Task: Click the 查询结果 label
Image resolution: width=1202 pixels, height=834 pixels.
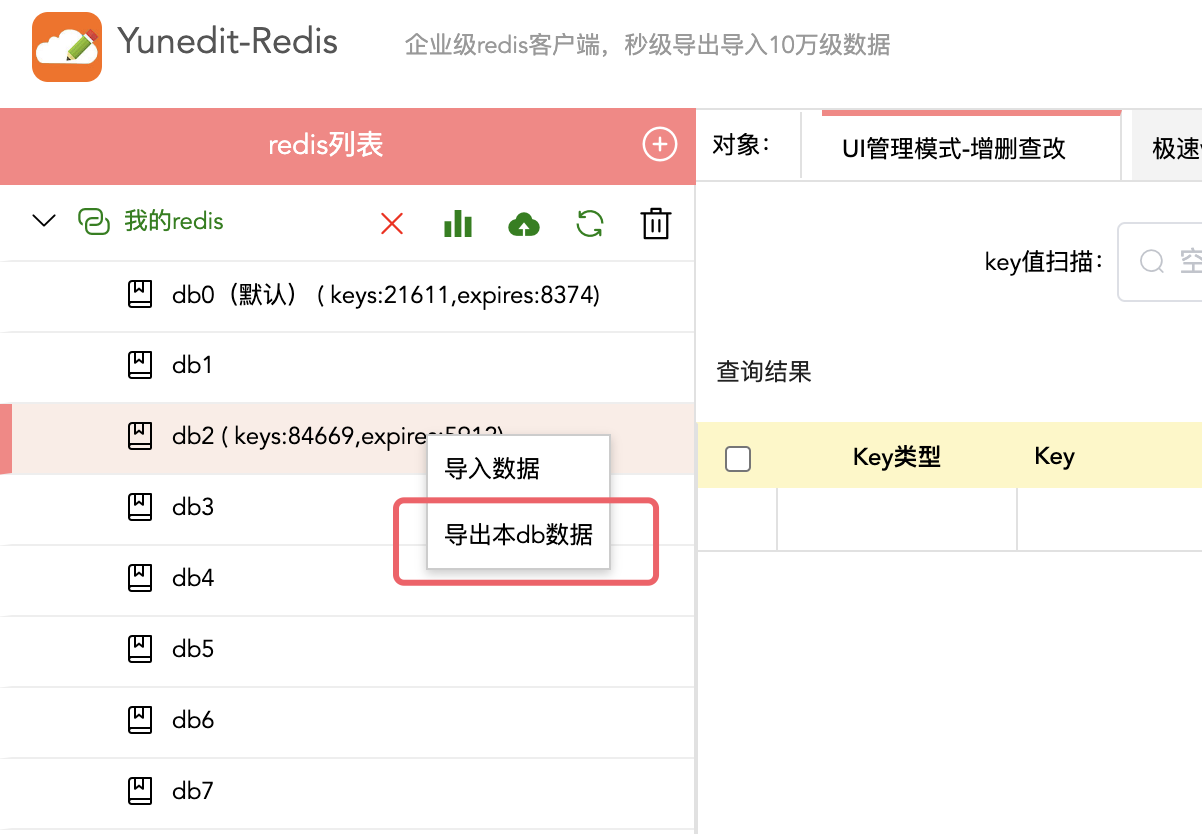Action: pyautogui.click(x=764, y=372)
